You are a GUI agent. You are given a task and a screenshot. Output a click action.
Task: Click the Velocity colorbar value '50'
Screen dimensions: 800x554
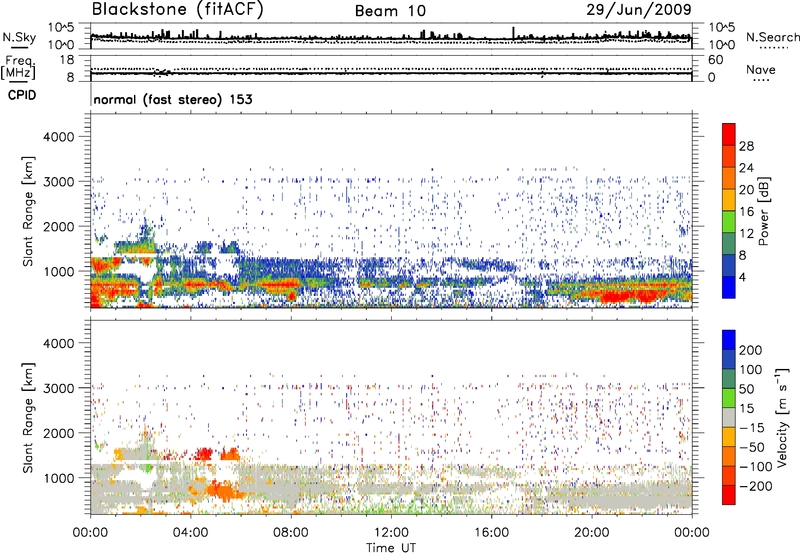pos(746,389)
